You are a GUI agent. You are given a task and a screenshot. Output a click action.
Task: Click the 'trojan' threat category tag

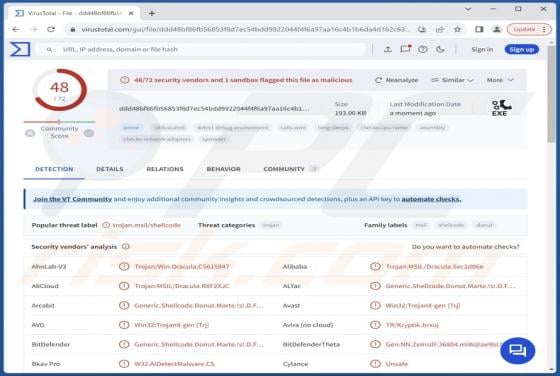point(271,225)
